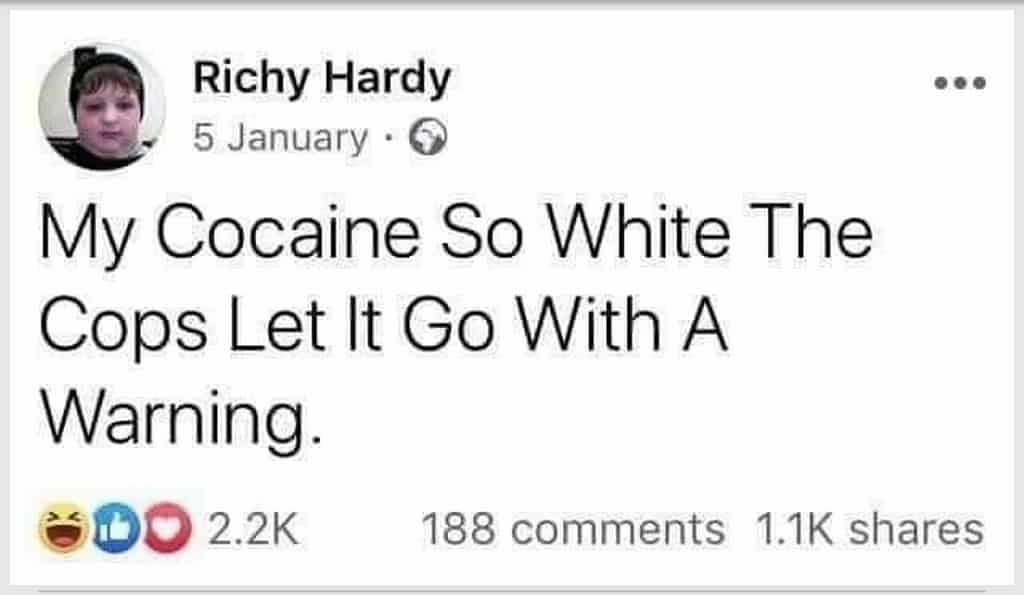Click the 5 January timestamp
The height and width of the screenshot is (595, 1024).
point(280,138)
